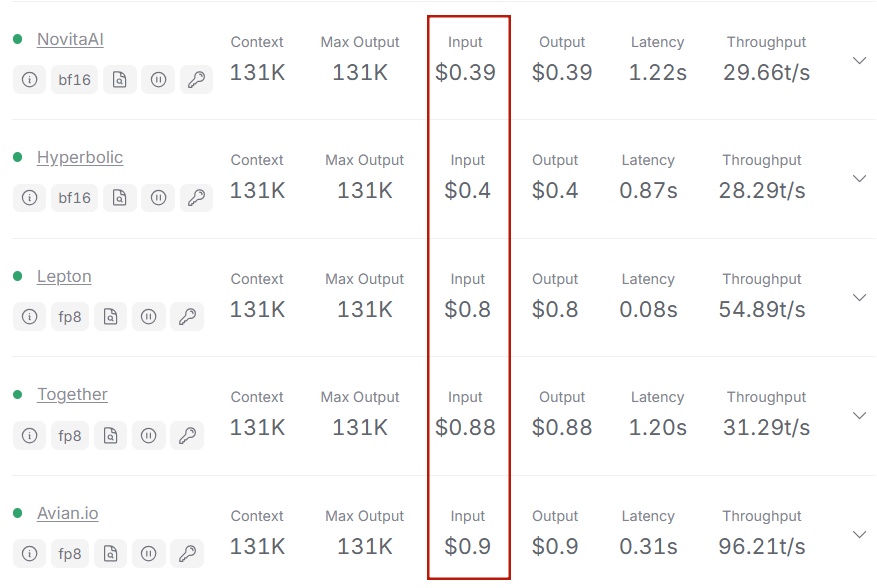Viewport: 877px width, 588px height.
Task: Click the document search icon under Hyperbolic
Action: [x=120, y=197]
